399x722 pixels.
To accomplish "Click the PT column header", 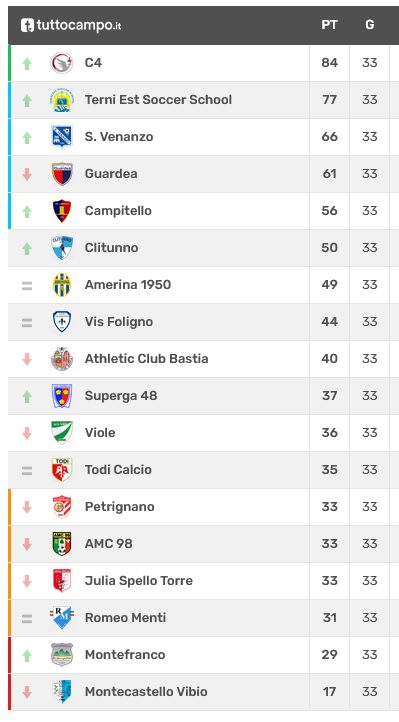I will [330, 25].
